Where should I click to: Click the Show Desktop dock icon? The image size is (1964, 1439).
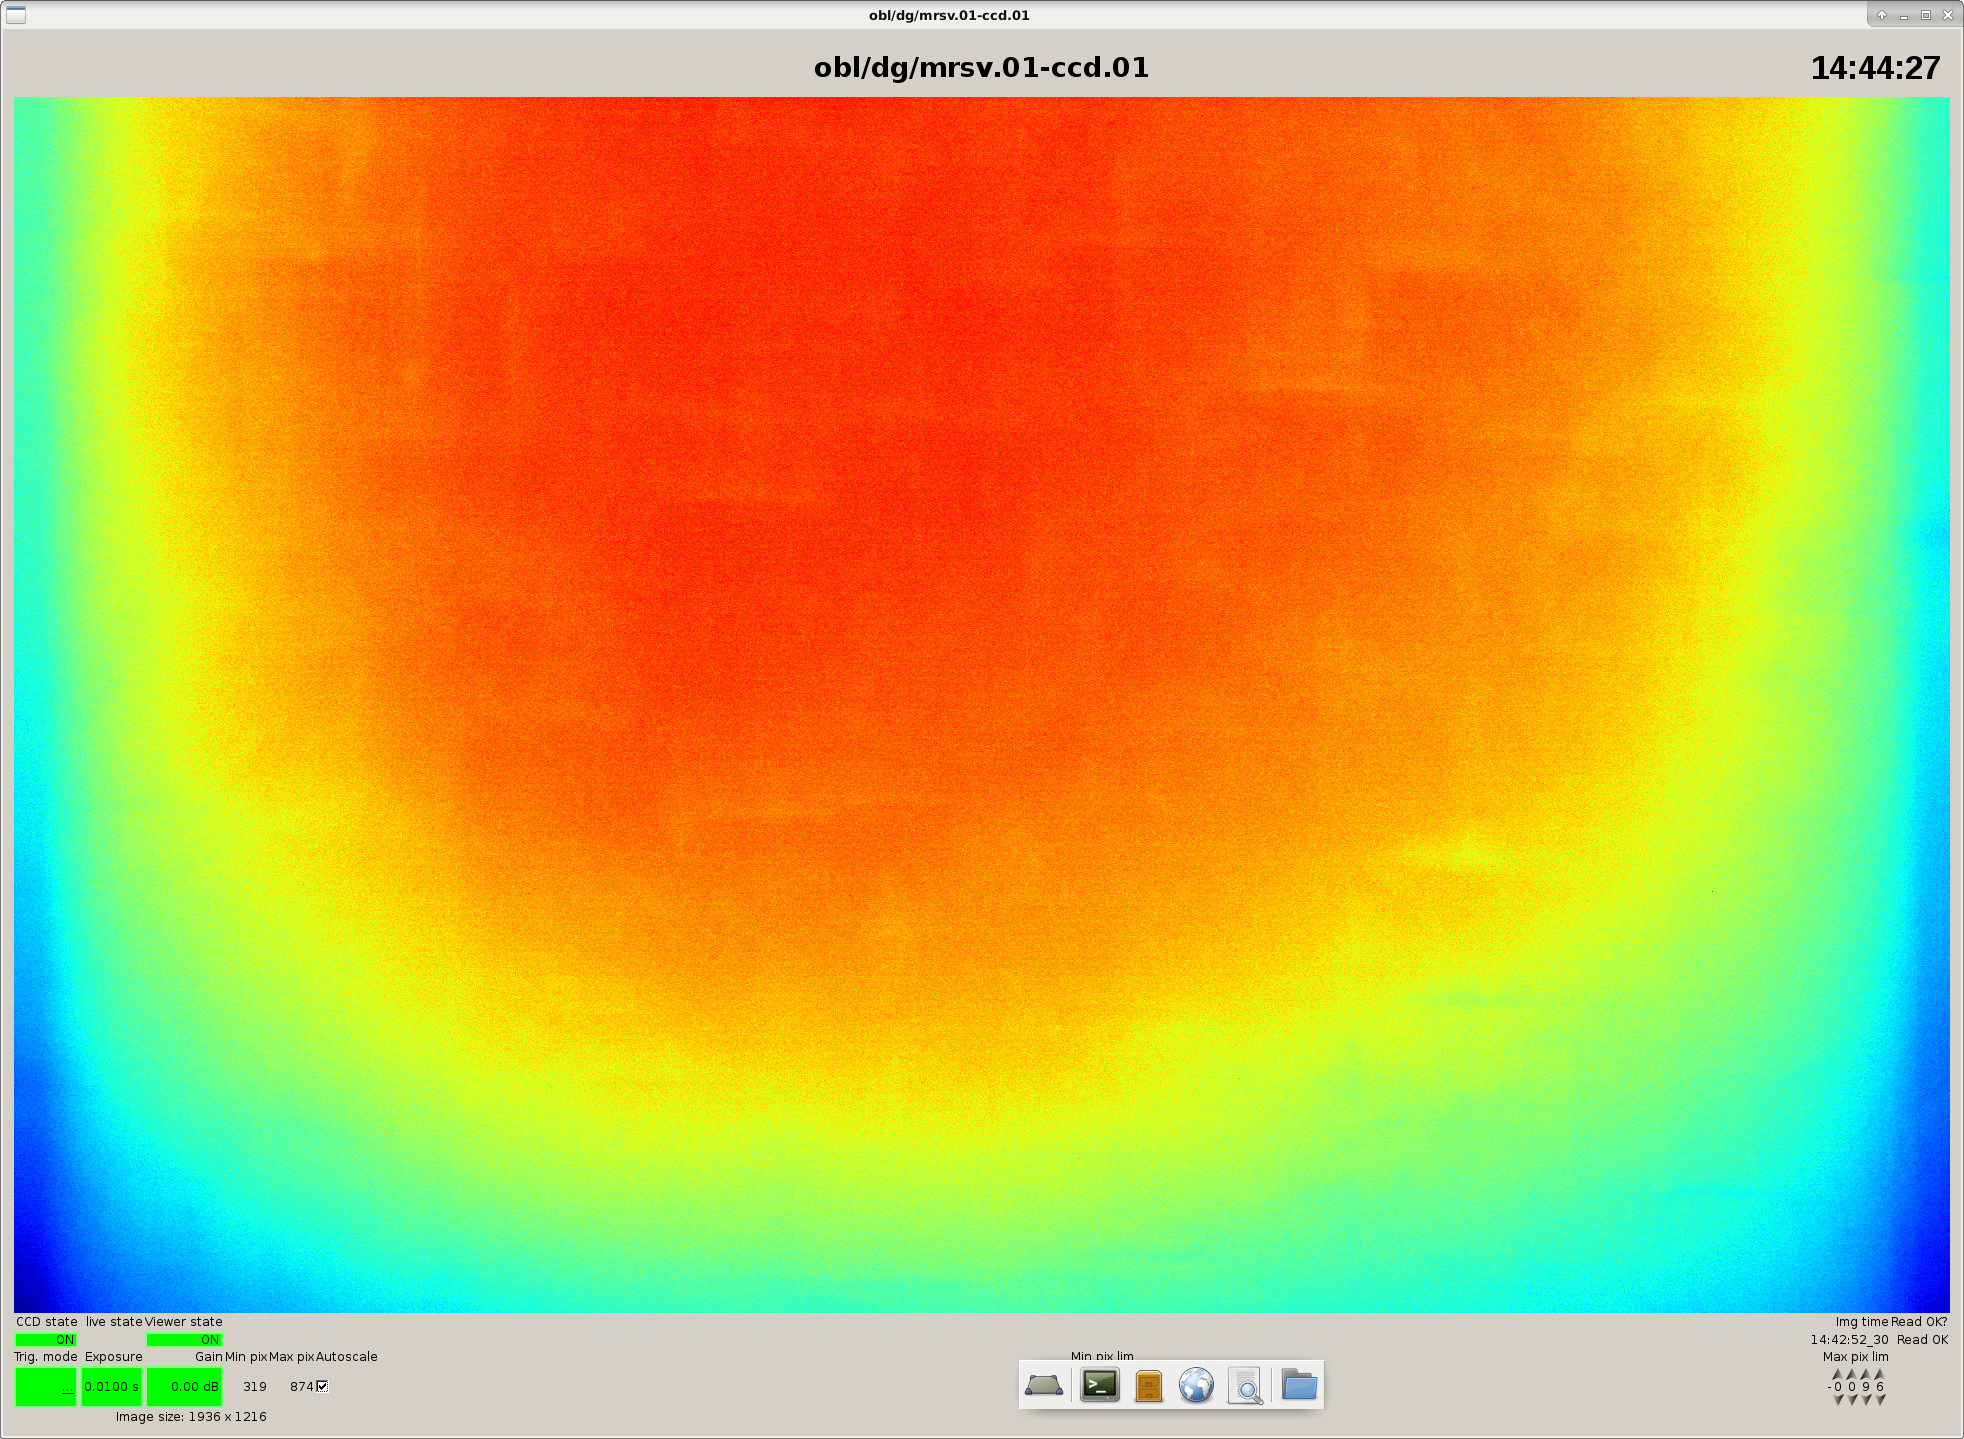tap(1043, 1386)
